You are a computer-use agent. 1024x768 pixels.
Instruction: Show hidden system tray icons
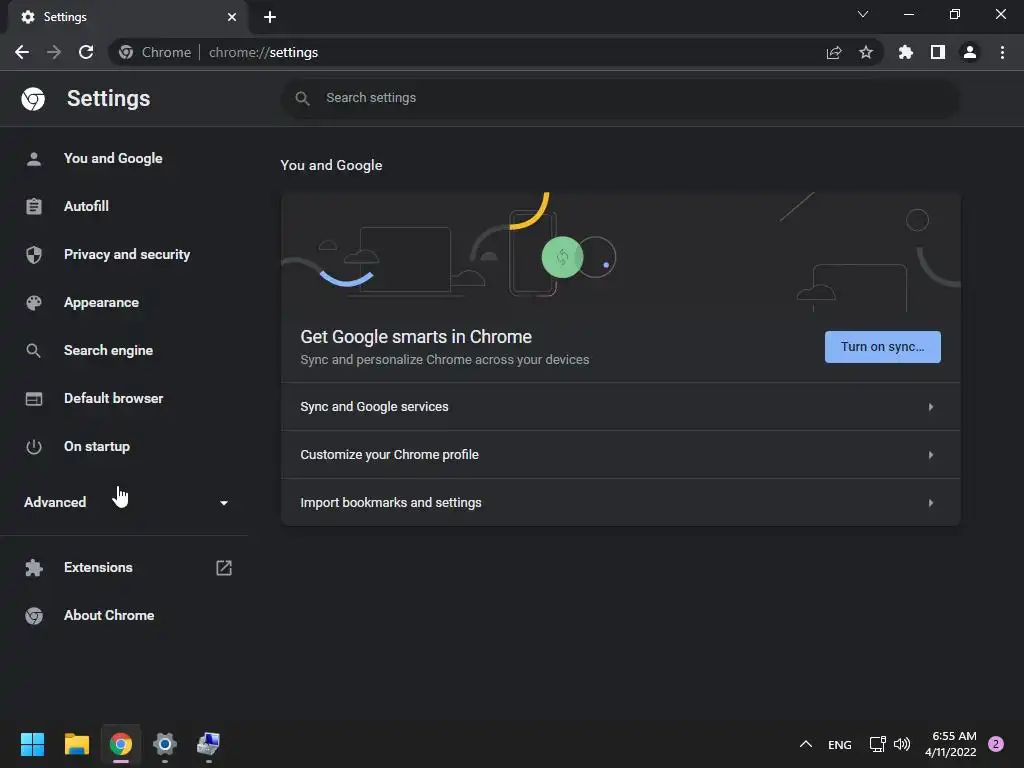[806, 744]
